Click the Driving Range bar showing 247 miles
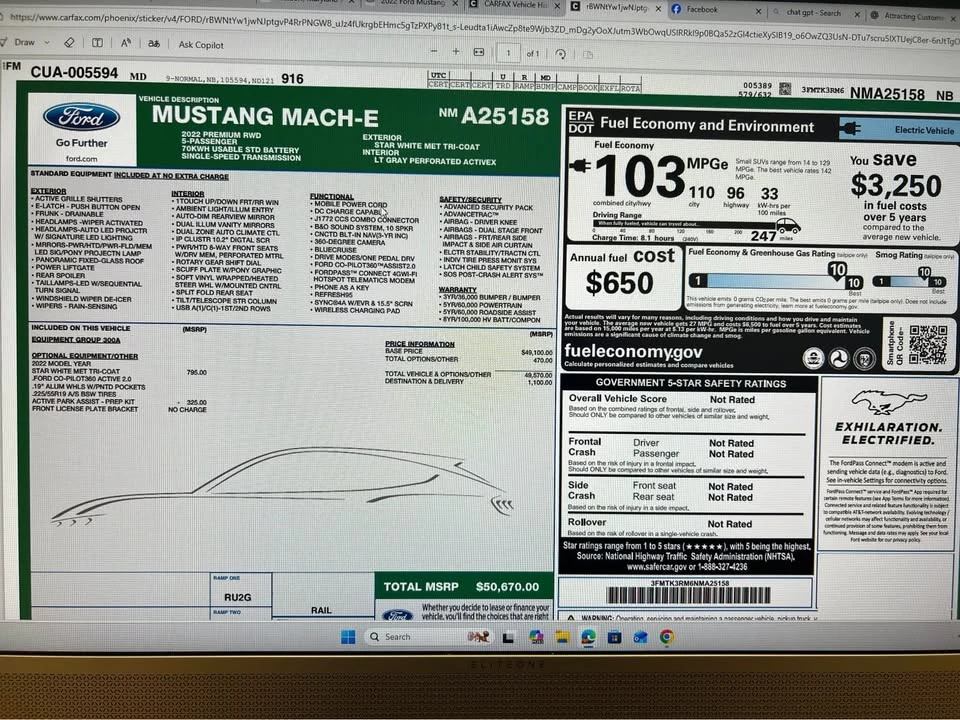The image size is (960, 720). tap(697, 227)
